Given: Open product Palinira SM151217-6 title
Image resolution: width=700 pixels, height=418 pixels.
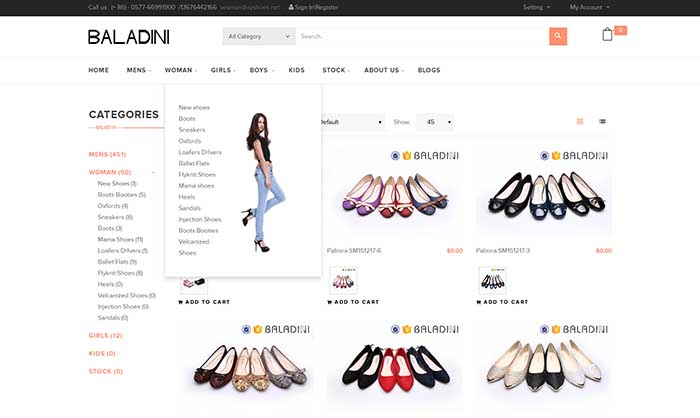Looking at the screenshot, I should pos(354,251).
